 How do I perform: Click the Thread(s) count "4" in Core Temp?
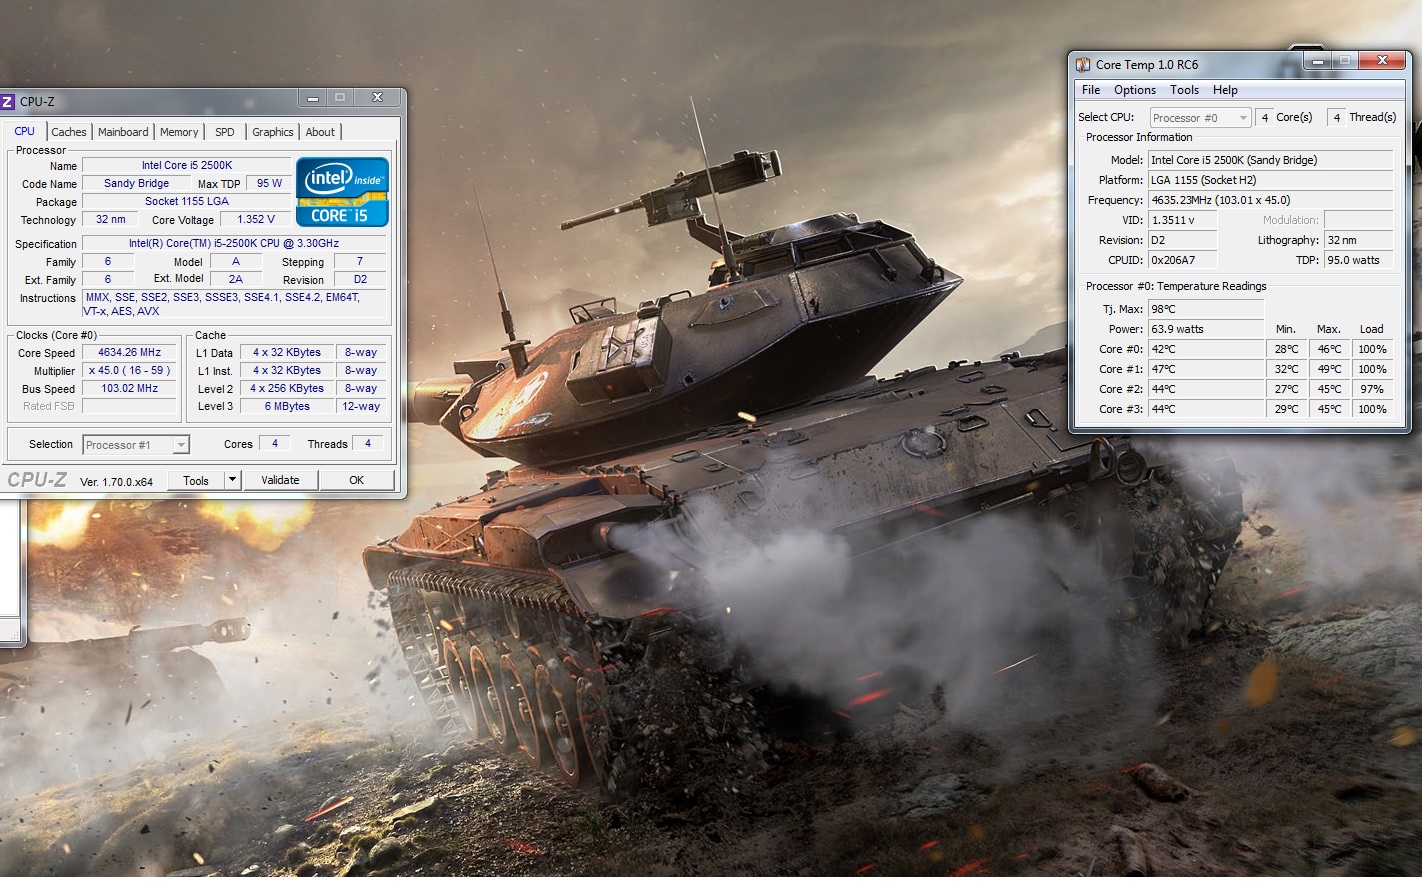tap(1336, 118)
